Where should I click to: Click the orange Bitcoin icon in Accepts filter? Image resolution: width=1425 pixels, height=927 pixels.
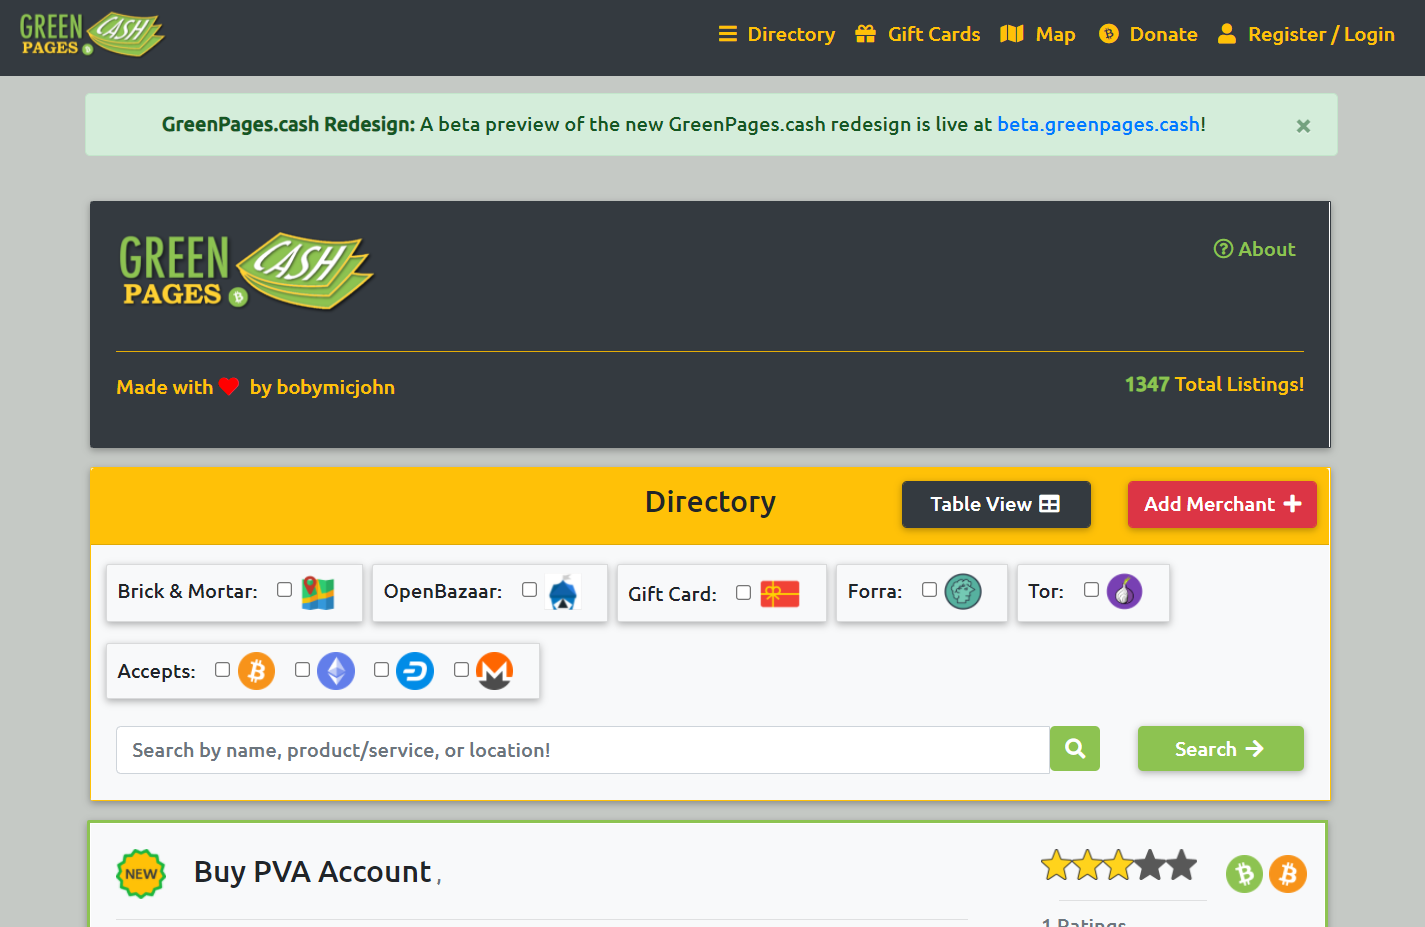click(257, 671)
